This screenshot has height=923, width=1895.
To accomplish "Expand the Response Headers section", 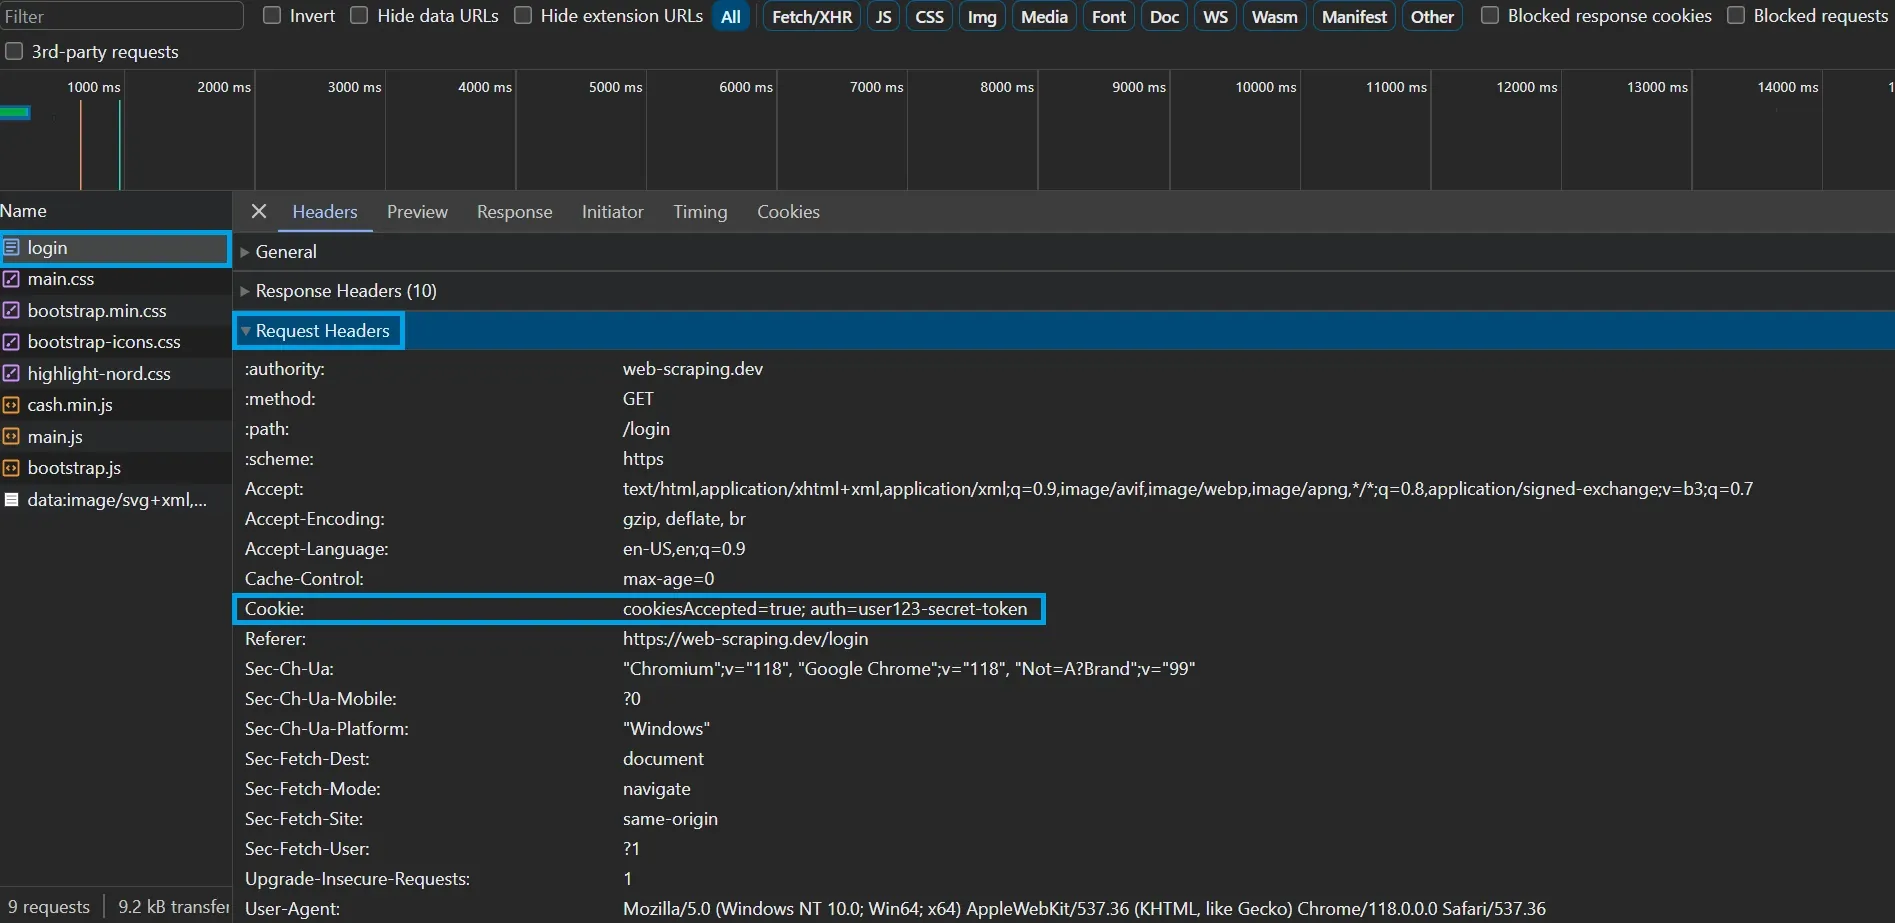I will click(x=246, y=290).
